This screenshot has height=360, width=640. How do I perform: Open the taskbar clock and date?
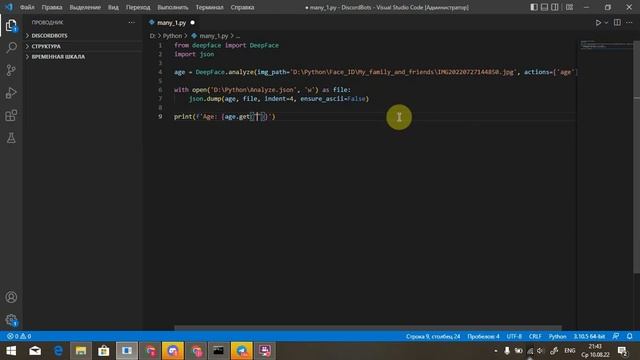(596, 351)
